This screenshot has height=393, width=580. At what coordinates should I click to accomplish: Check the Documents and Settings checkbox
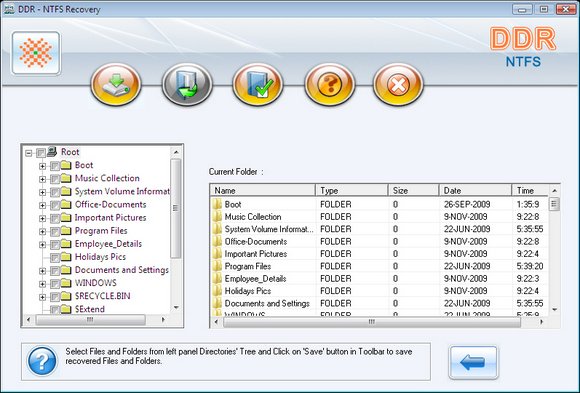click(55, 270)
